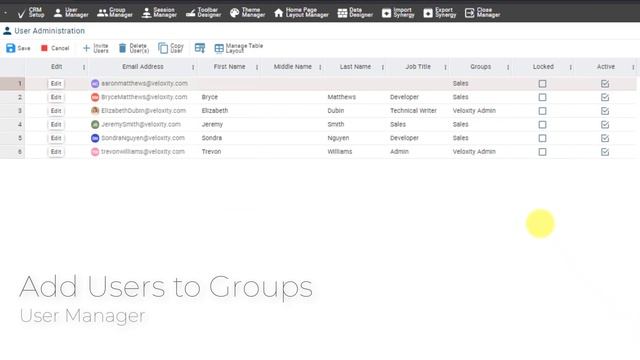Open First Name column menu

pos(257,67)
